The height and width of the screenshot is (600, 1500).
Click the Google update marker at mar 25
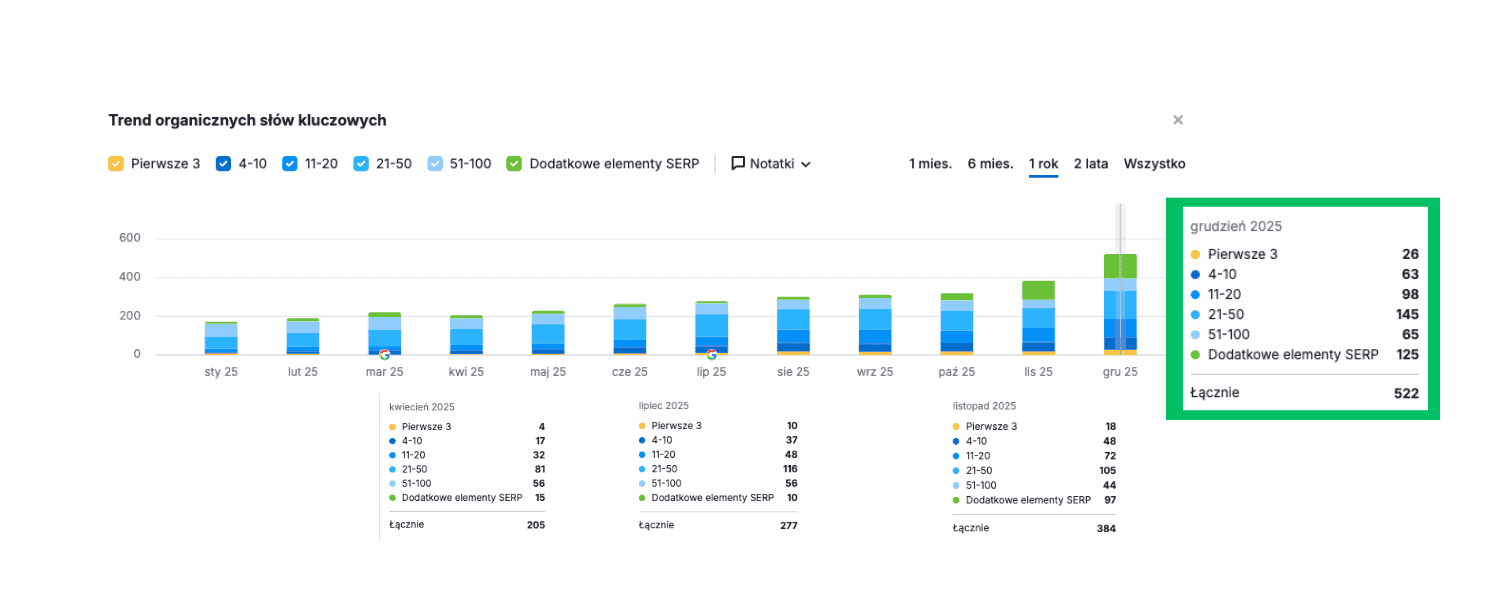(x=384, y=354)
